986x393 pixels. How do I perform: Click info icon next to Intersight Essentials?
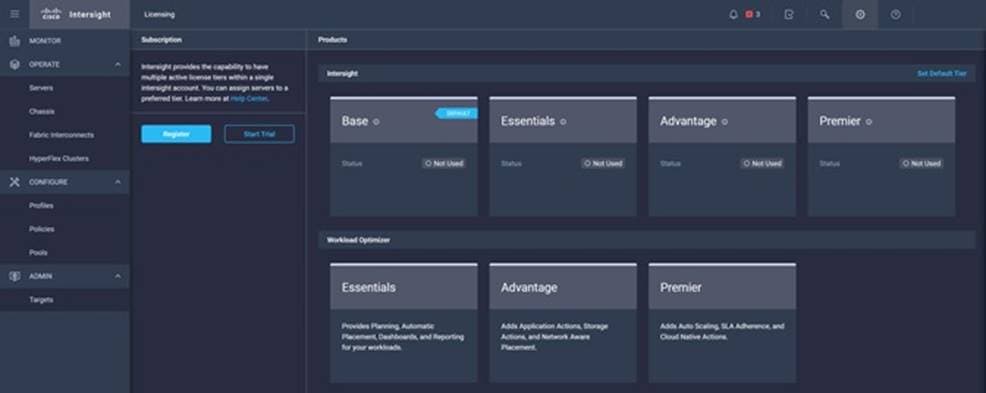(x=563, y=122)
